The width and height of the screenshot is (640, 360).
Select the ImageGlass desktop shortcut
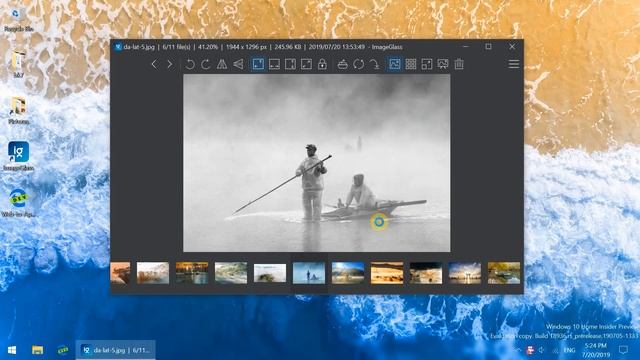pyautogui.click(x=18, y=156)
